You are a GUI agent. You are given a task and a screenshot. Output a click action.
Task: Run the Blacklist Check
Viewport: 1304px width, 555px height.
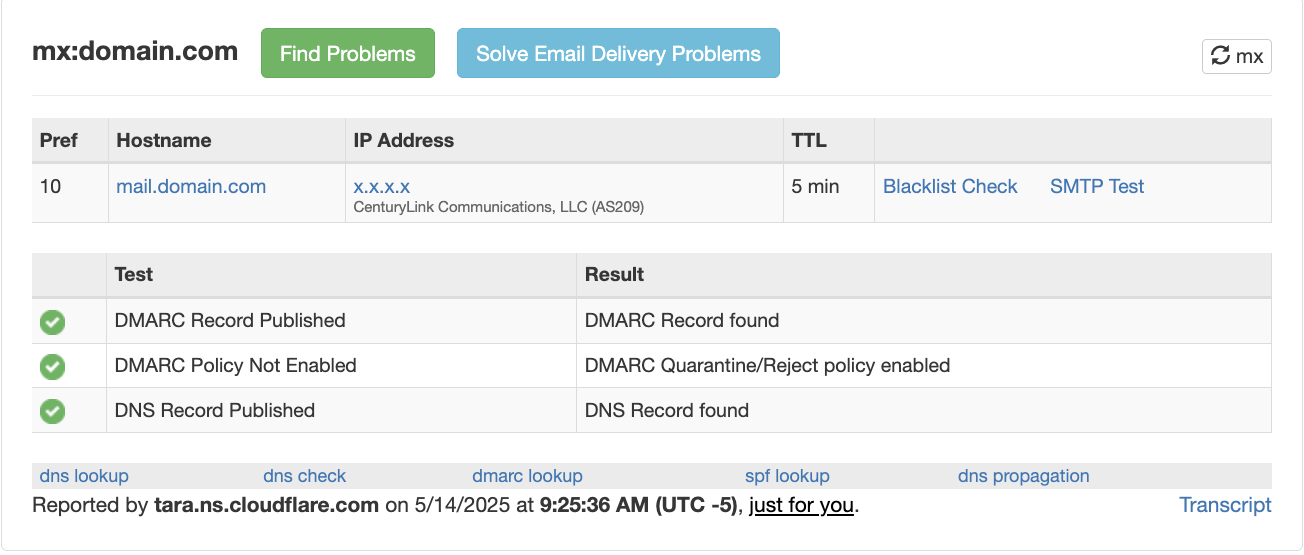(x=950, y=187)
